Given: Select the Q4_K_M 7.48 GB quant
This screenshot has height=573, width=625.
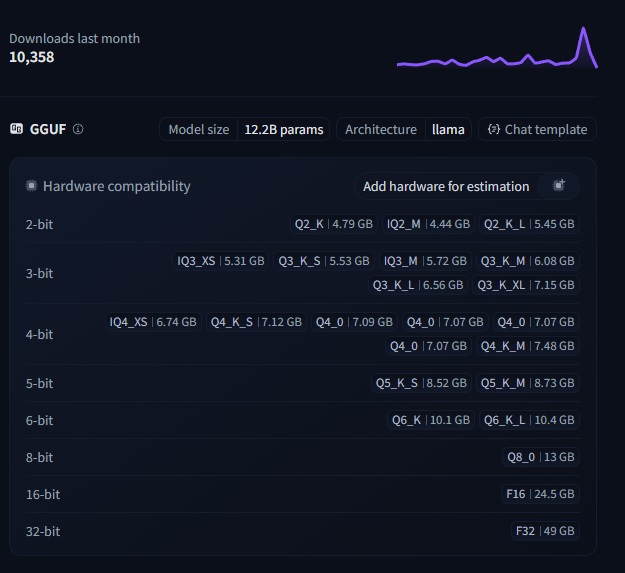Looking at the screenshot, I should click(527, 346).
